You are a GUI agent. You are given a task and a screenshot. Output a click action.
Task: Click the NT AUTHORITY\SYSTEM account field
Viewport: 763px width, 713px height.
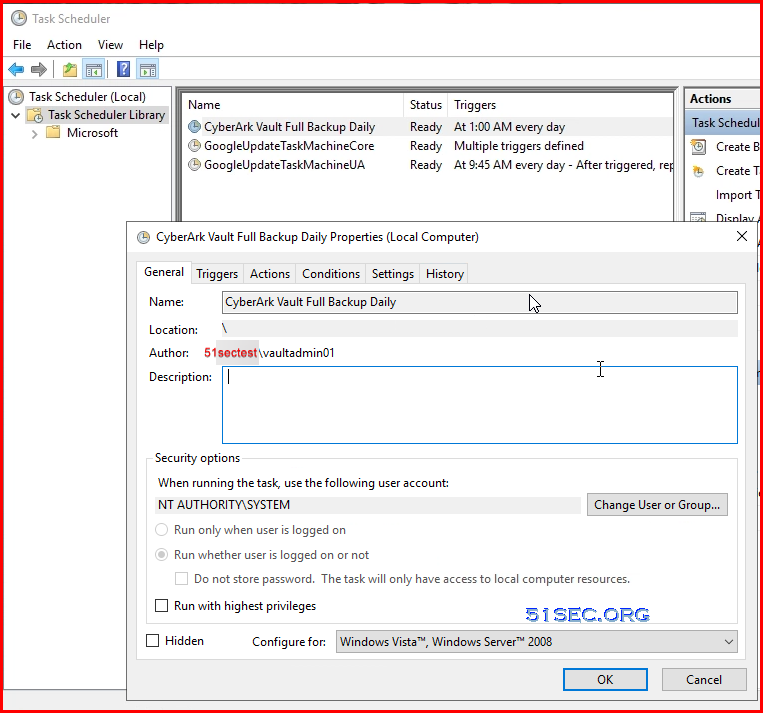[x=368, y=505]
